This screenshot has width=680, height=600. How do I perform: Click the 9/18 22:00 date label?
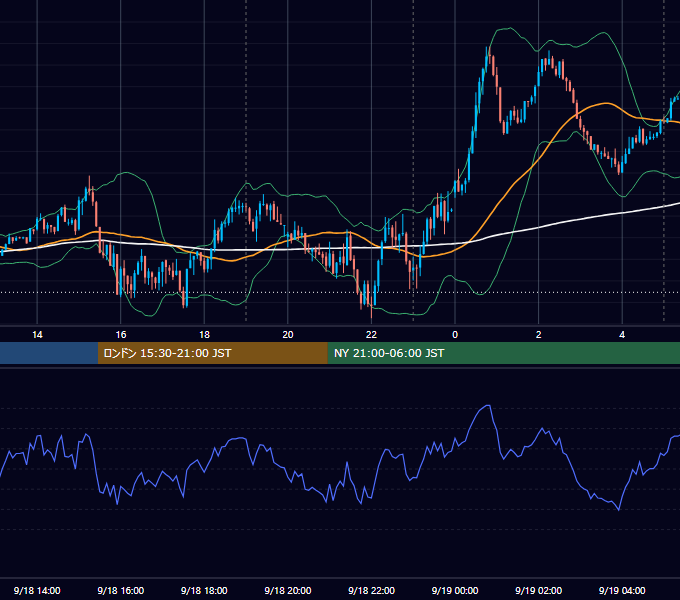(x=371, y=590)
